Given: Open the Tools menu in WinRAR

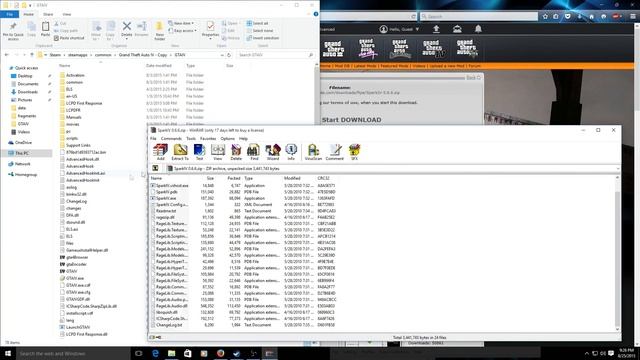Looking at the screenshot, I should (x=191, y=139).
